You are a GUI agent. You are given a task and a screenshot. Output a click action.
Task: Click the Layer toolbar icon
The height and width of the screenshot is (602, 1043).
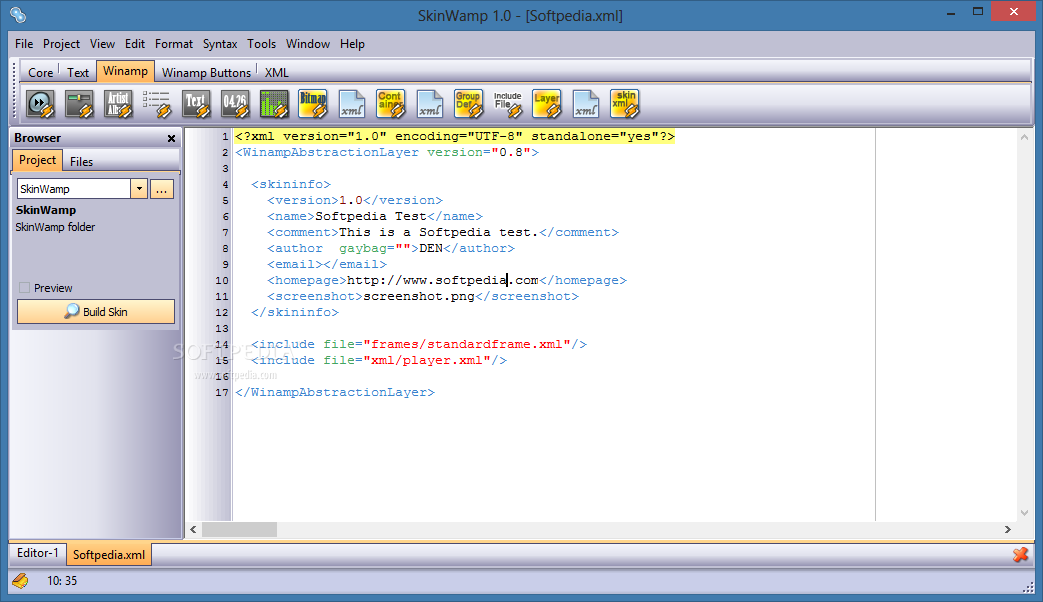pyautogui.click(x=547, y=104)
